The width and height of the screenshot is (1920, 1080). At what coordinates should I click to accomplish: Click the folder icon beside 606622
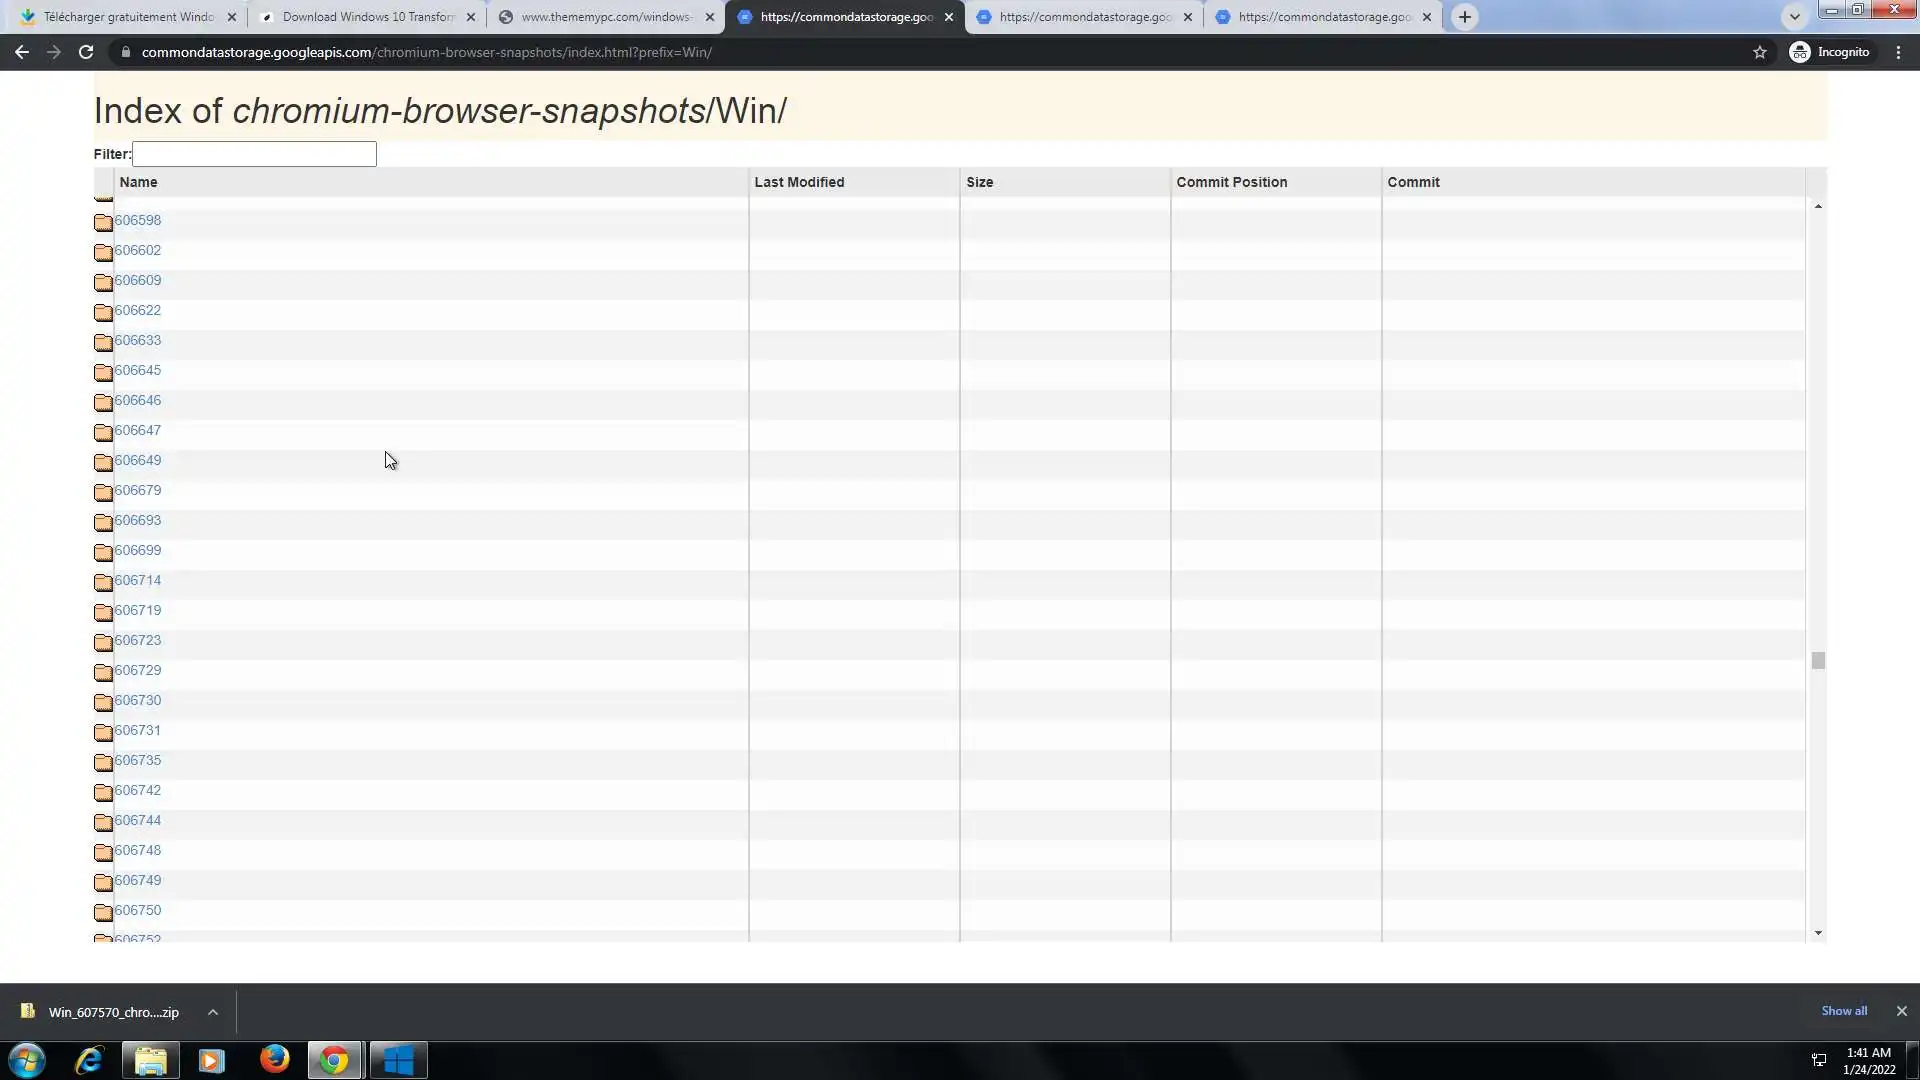point(103,312)
